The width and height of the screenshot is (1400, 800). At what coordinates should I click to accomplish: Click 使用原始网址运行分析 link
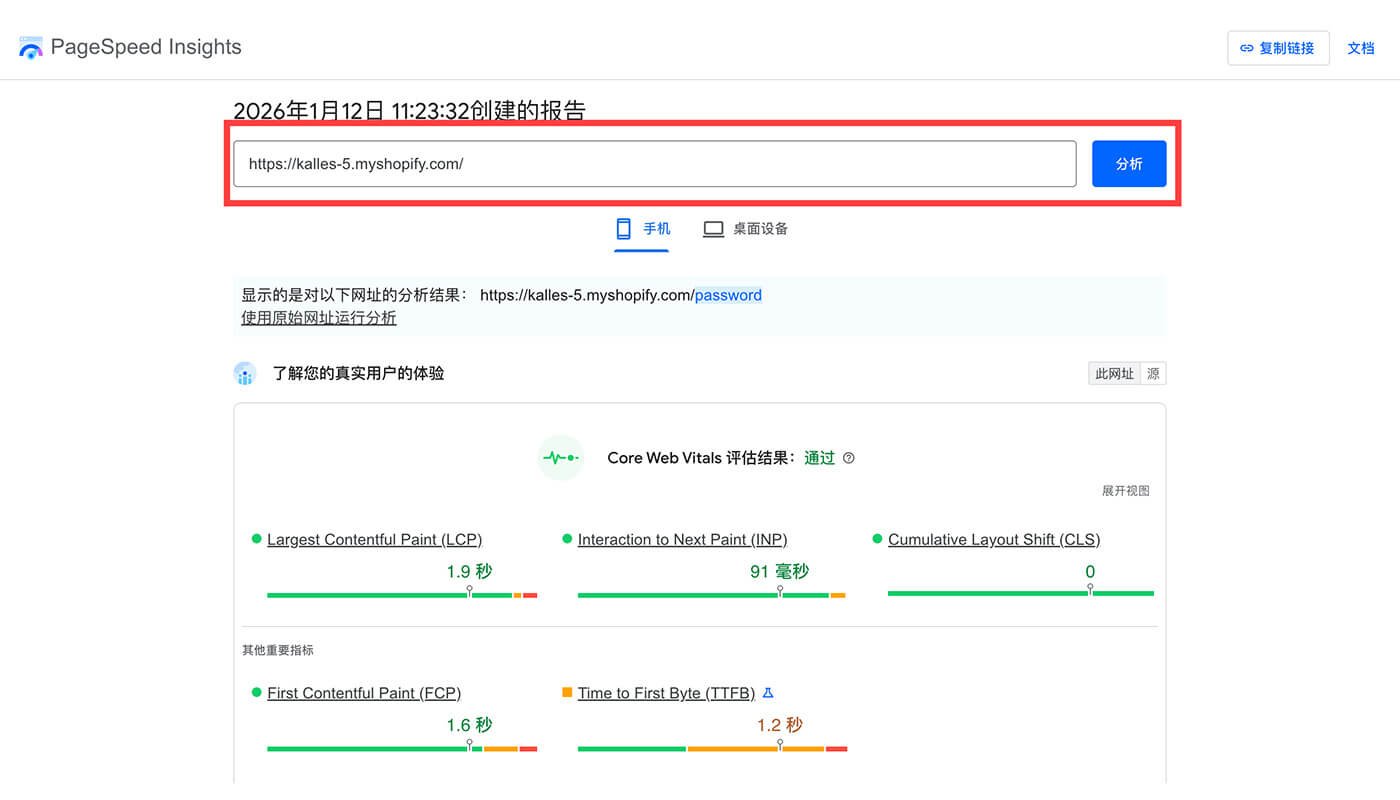tap(318, 318)
